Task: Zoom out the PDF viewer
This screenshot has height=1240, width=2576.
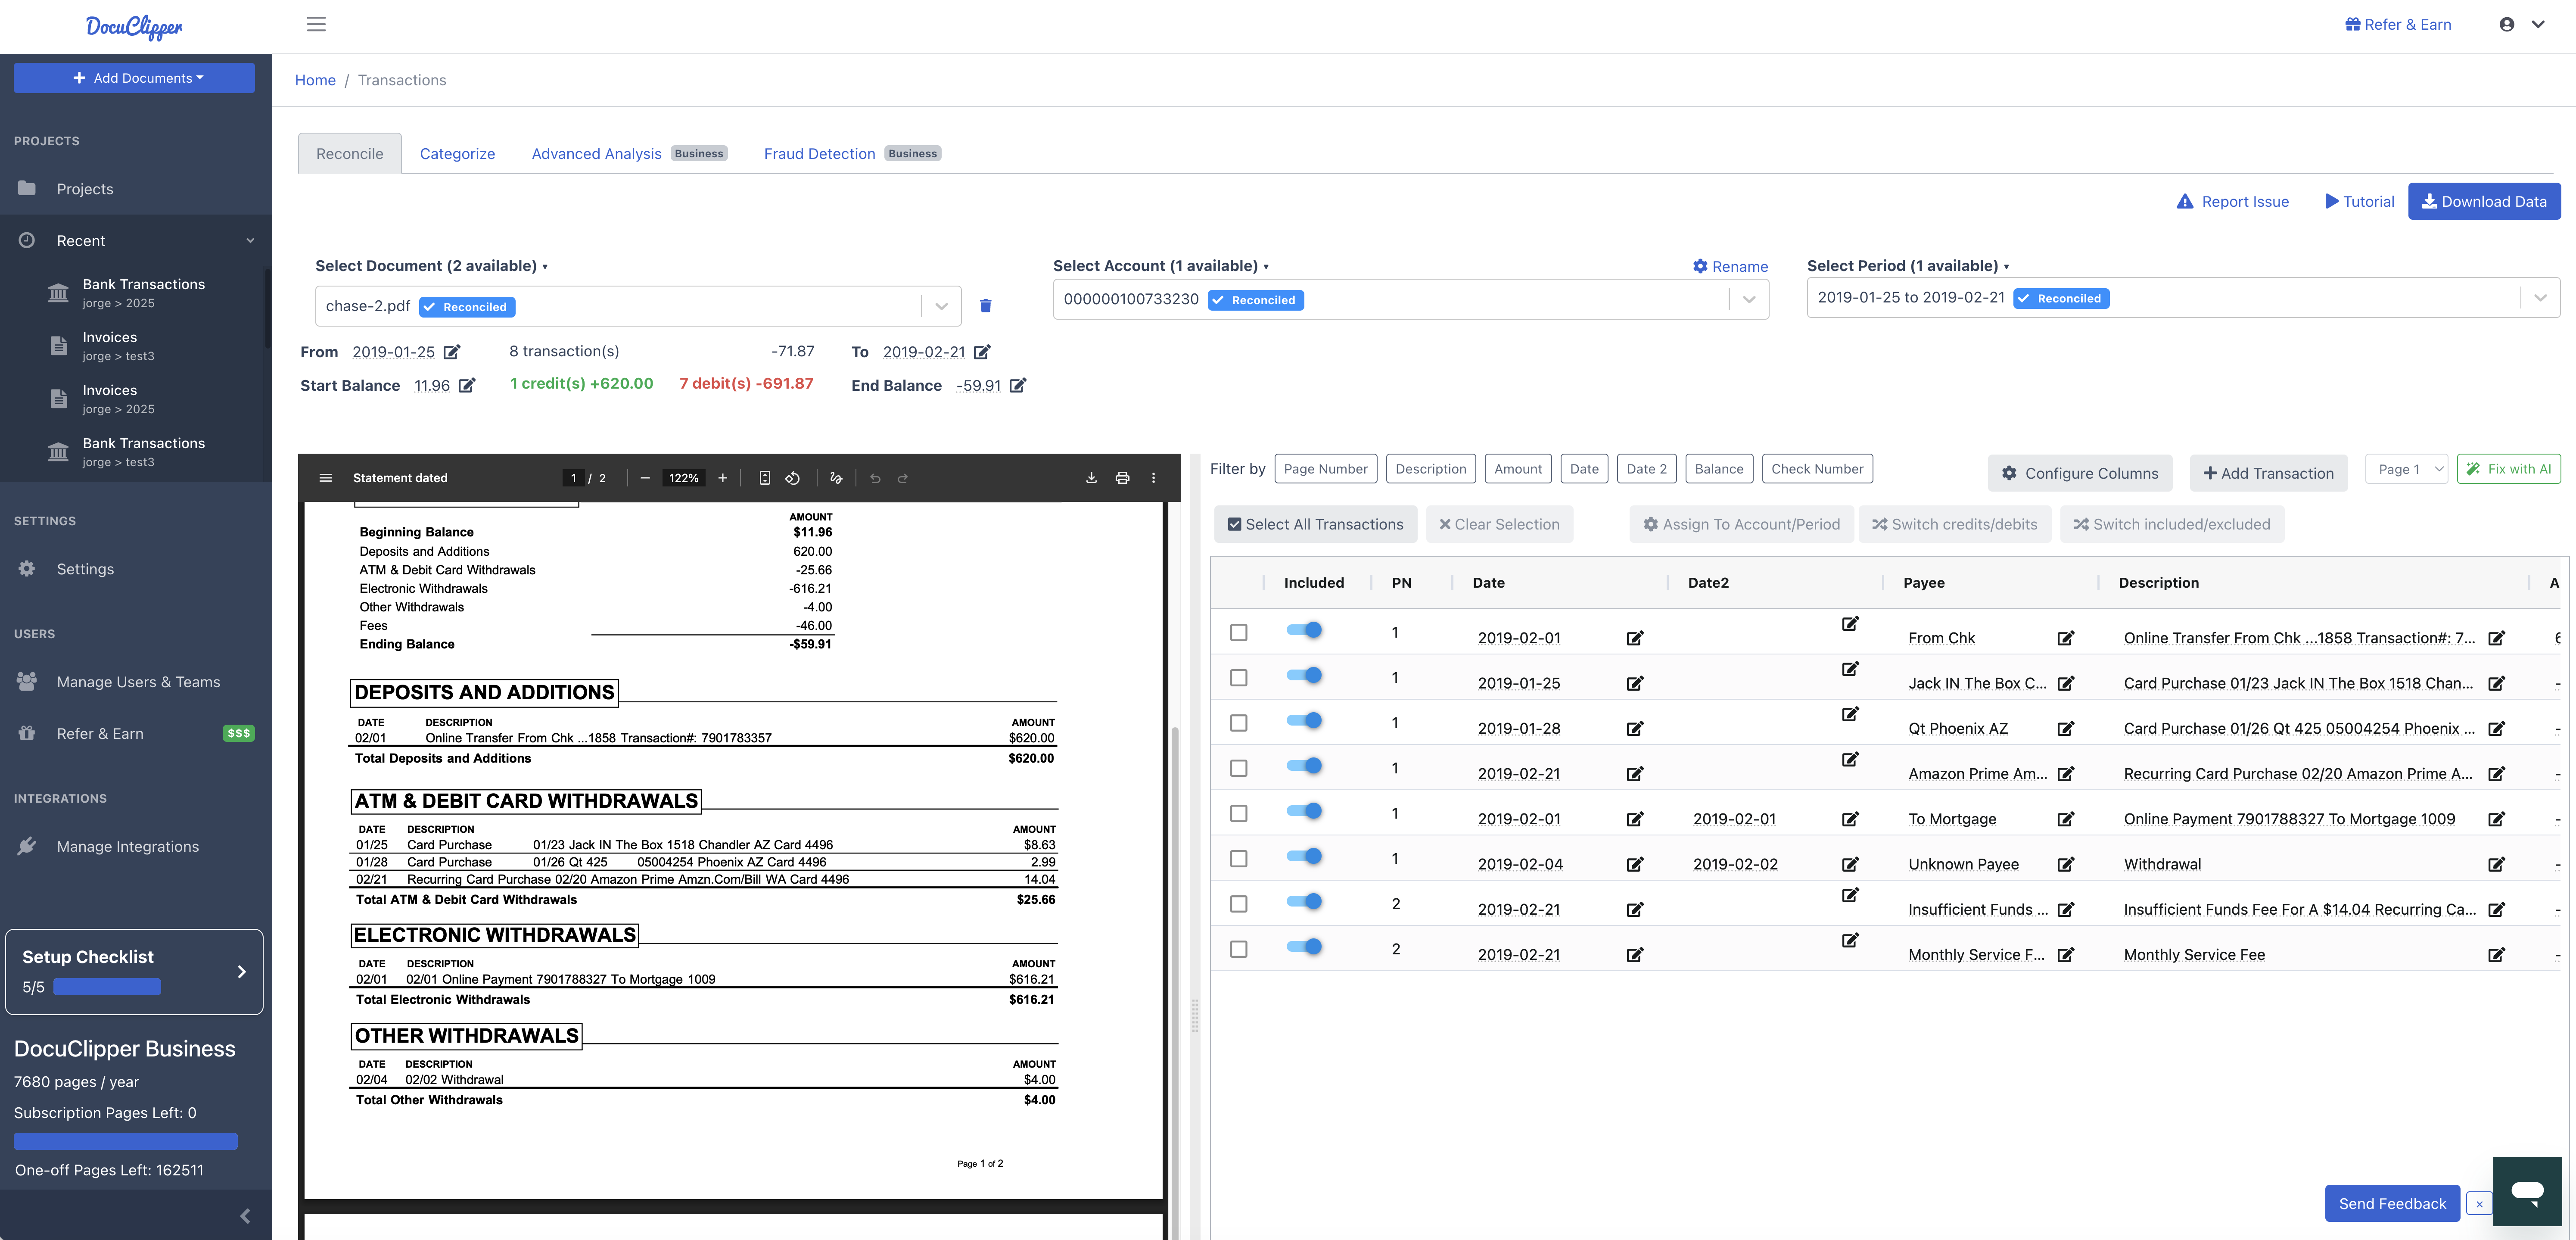Action: pos(645,478)
